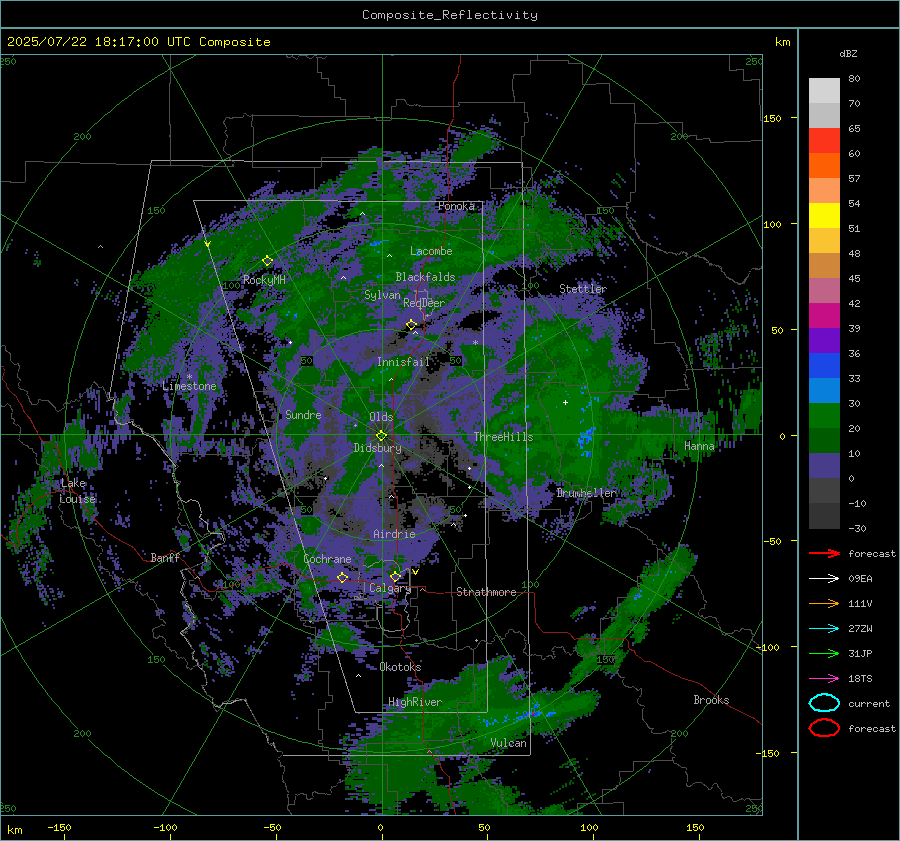
Task: Click the yellow diamond marker below RedDeer
Action: [411, 325]
